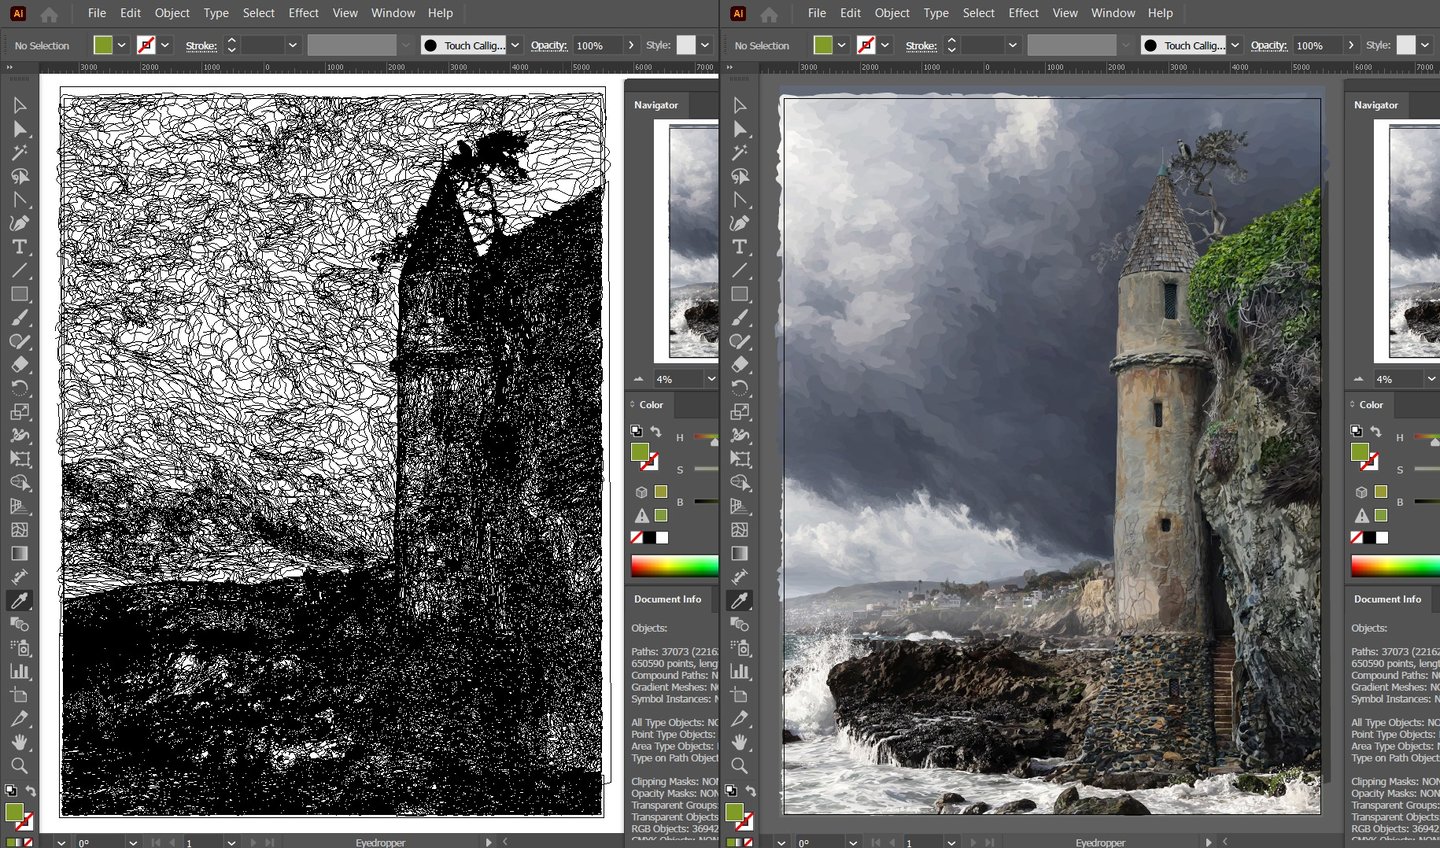Select the Type tool in left window
1440x848 pixels.
coord(19,247)
